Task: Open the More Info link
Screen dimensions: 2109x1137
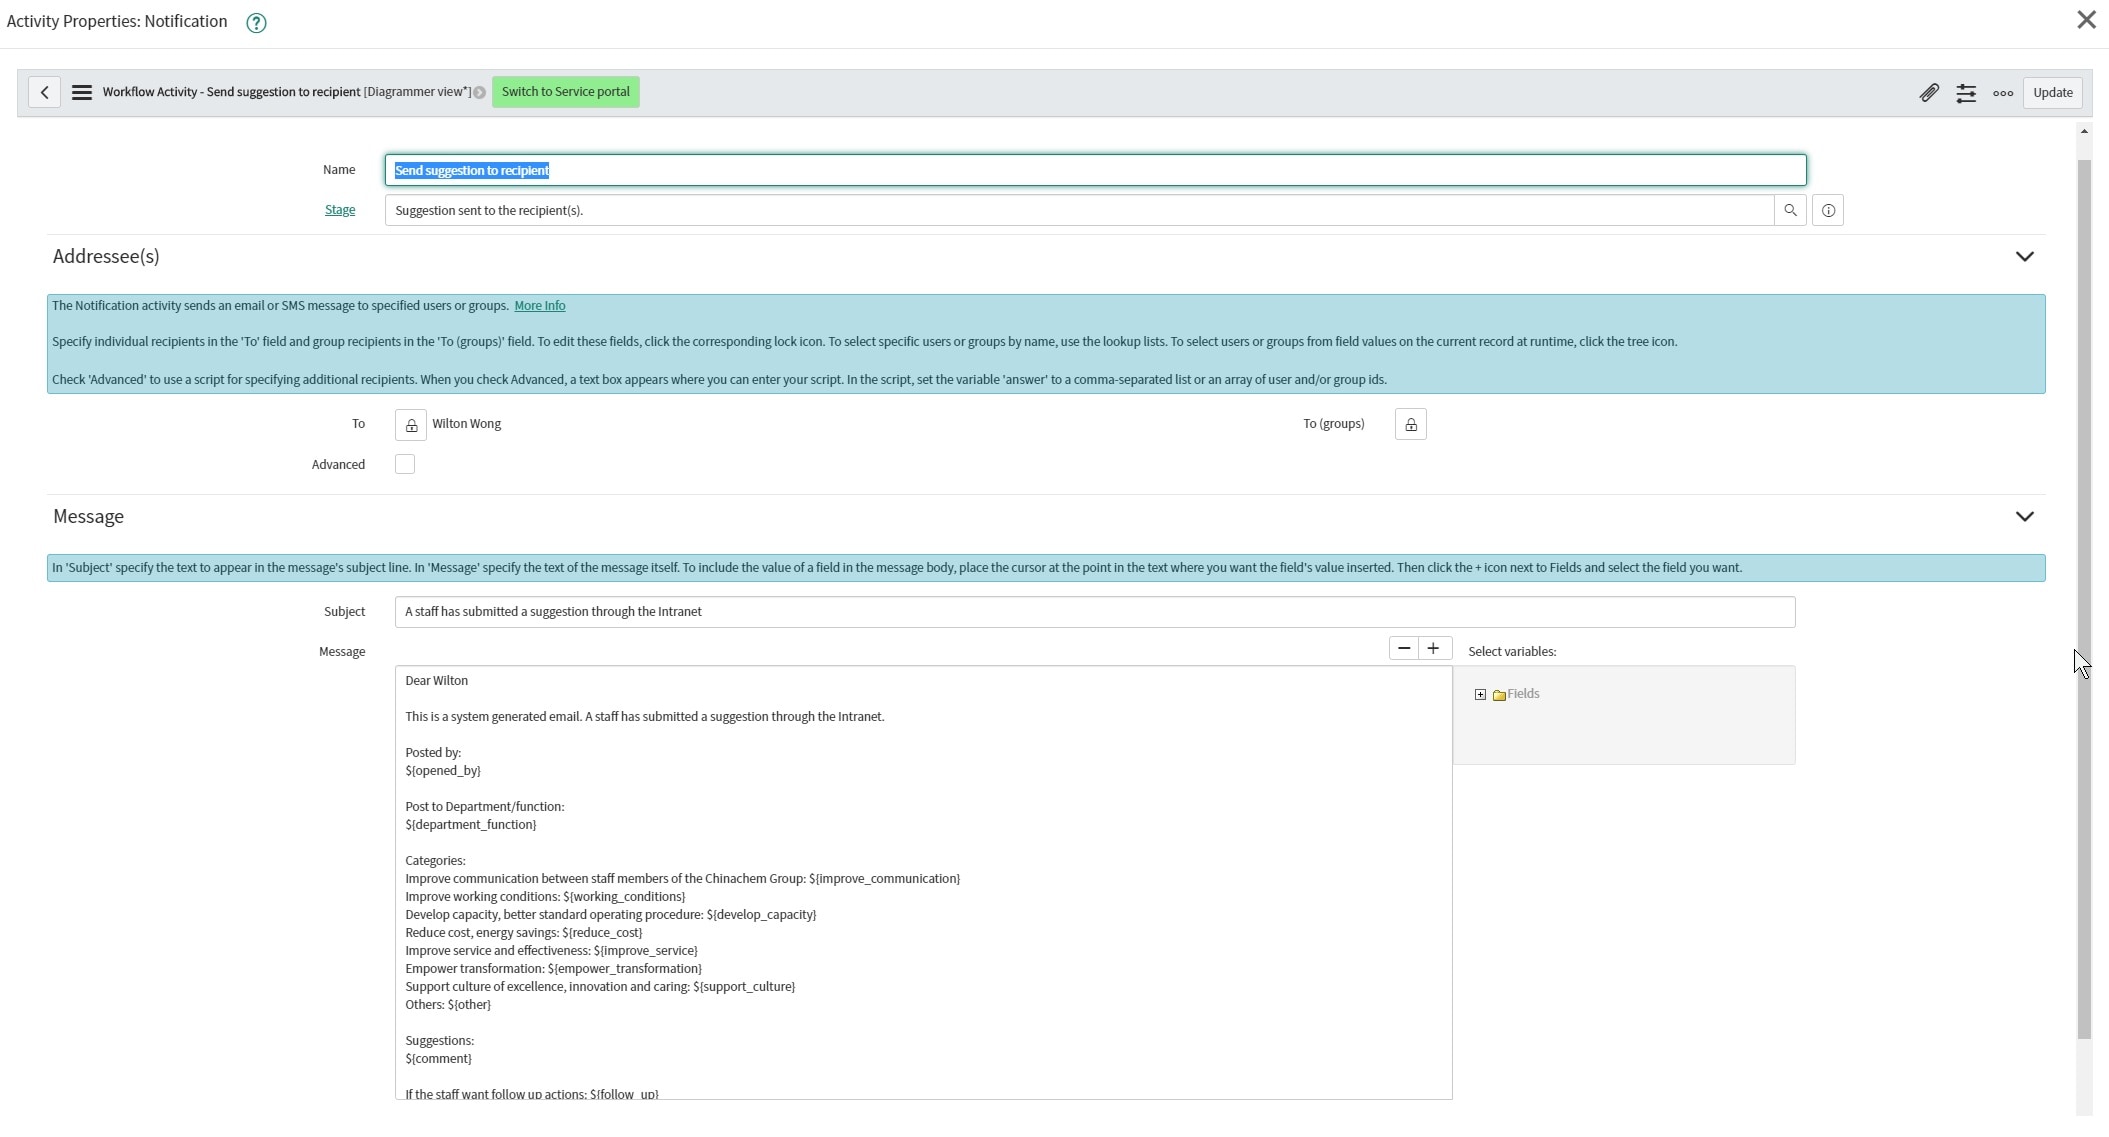Action: [x=540, y=305]
